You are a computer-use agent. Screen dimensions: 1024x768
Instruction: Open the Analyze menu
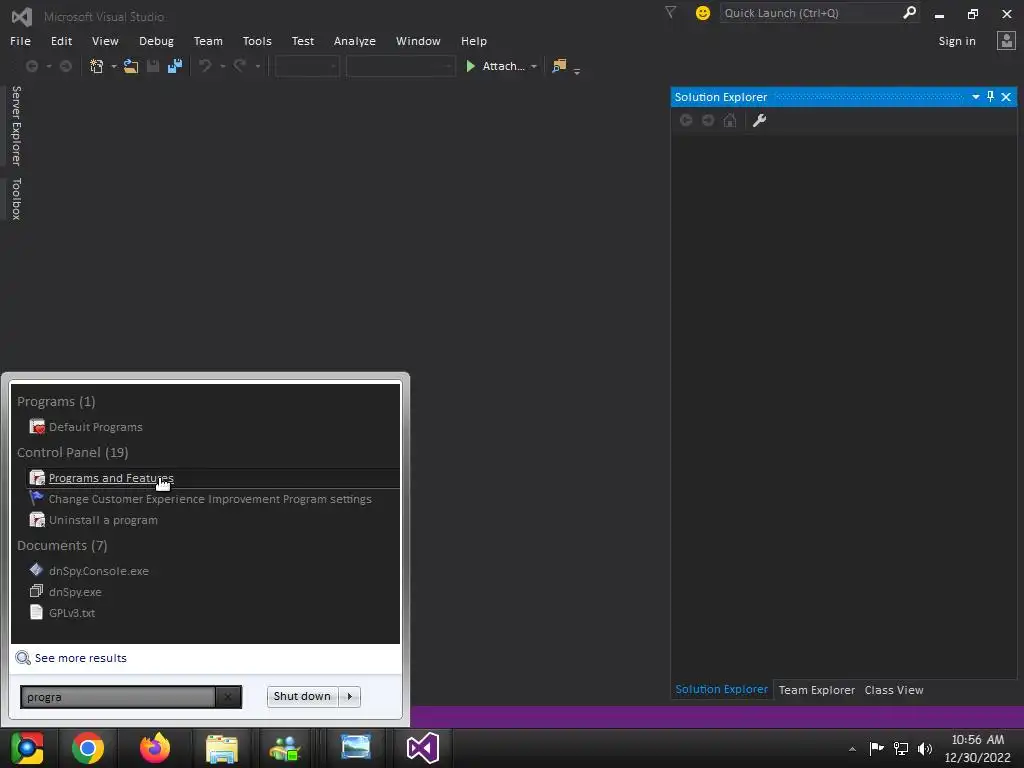click(355, 41)
